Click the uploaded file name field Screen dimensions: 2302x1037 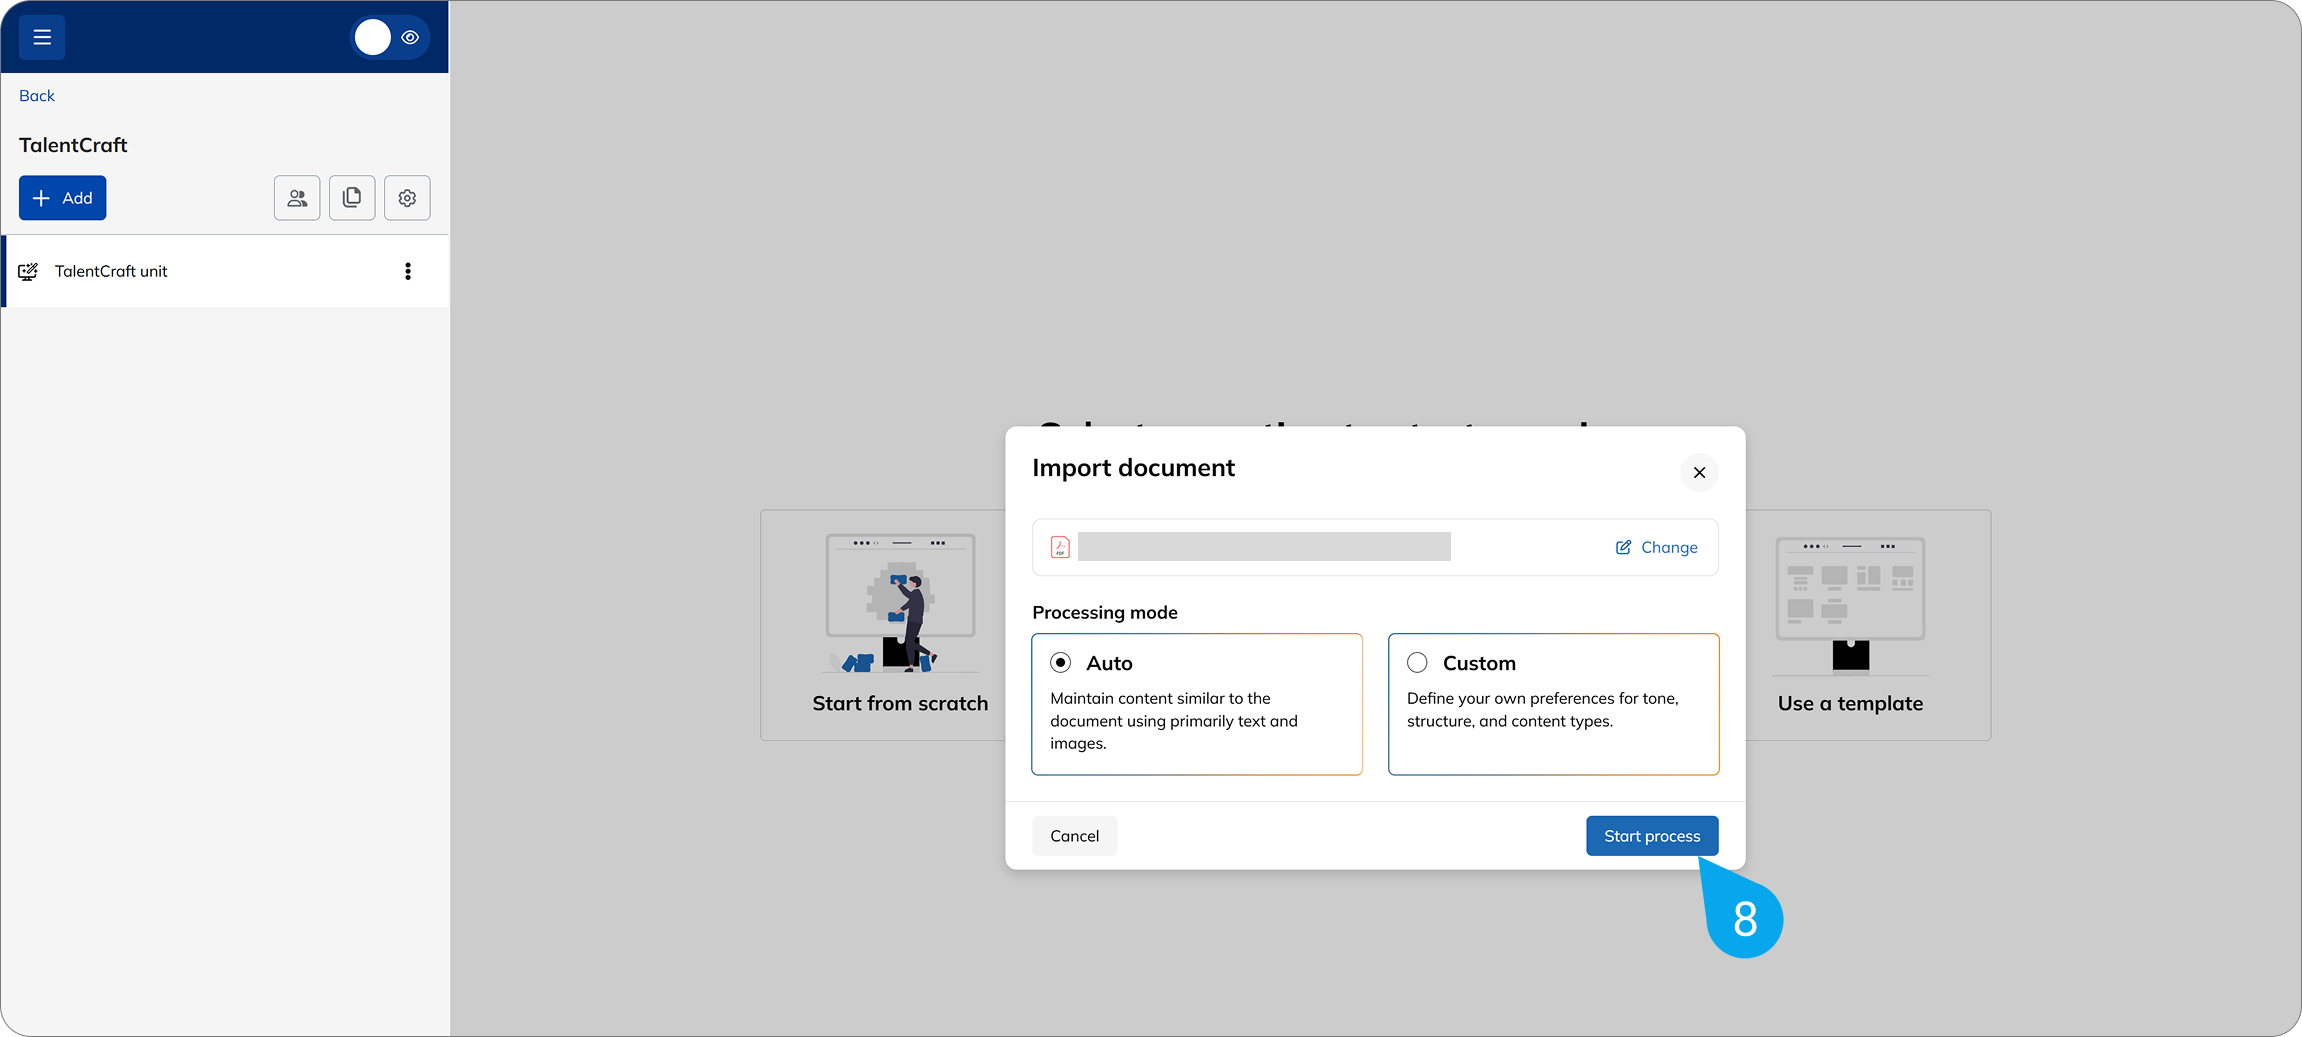click(x=1264, y=547)
